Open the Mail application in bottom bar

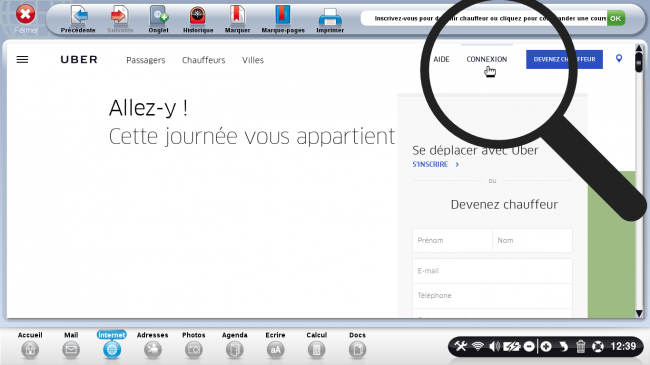pos(71,345)
